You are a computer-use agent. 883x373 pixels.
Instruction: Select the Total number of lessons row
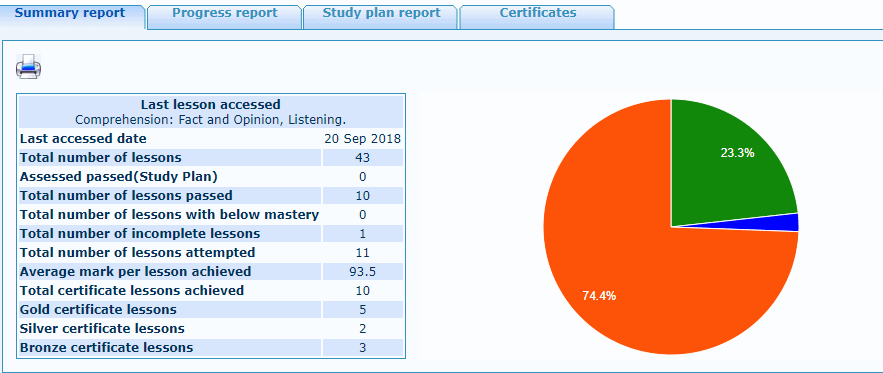point(211,158)
